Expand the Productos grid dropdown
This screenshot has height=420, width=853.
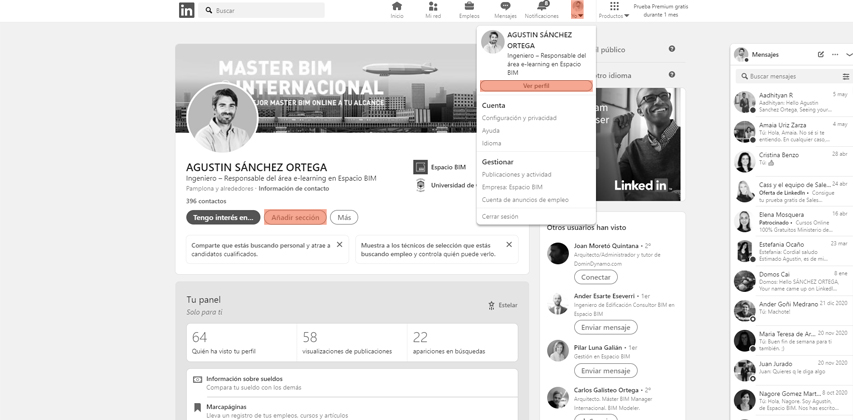pyautogui.click(x=614, y=10)
